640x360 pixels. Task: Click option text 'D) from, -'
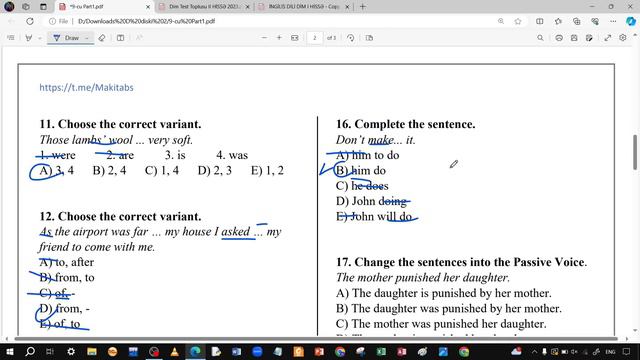point(64,309)
